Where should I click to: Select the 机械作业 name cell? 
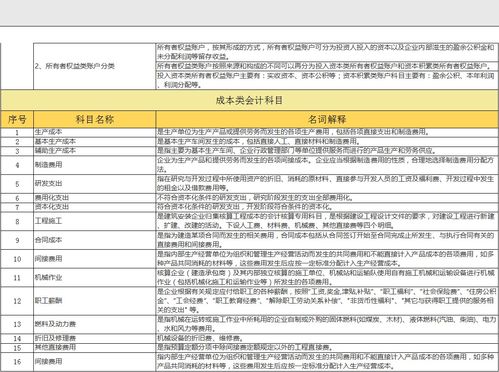tap(95, 277)
